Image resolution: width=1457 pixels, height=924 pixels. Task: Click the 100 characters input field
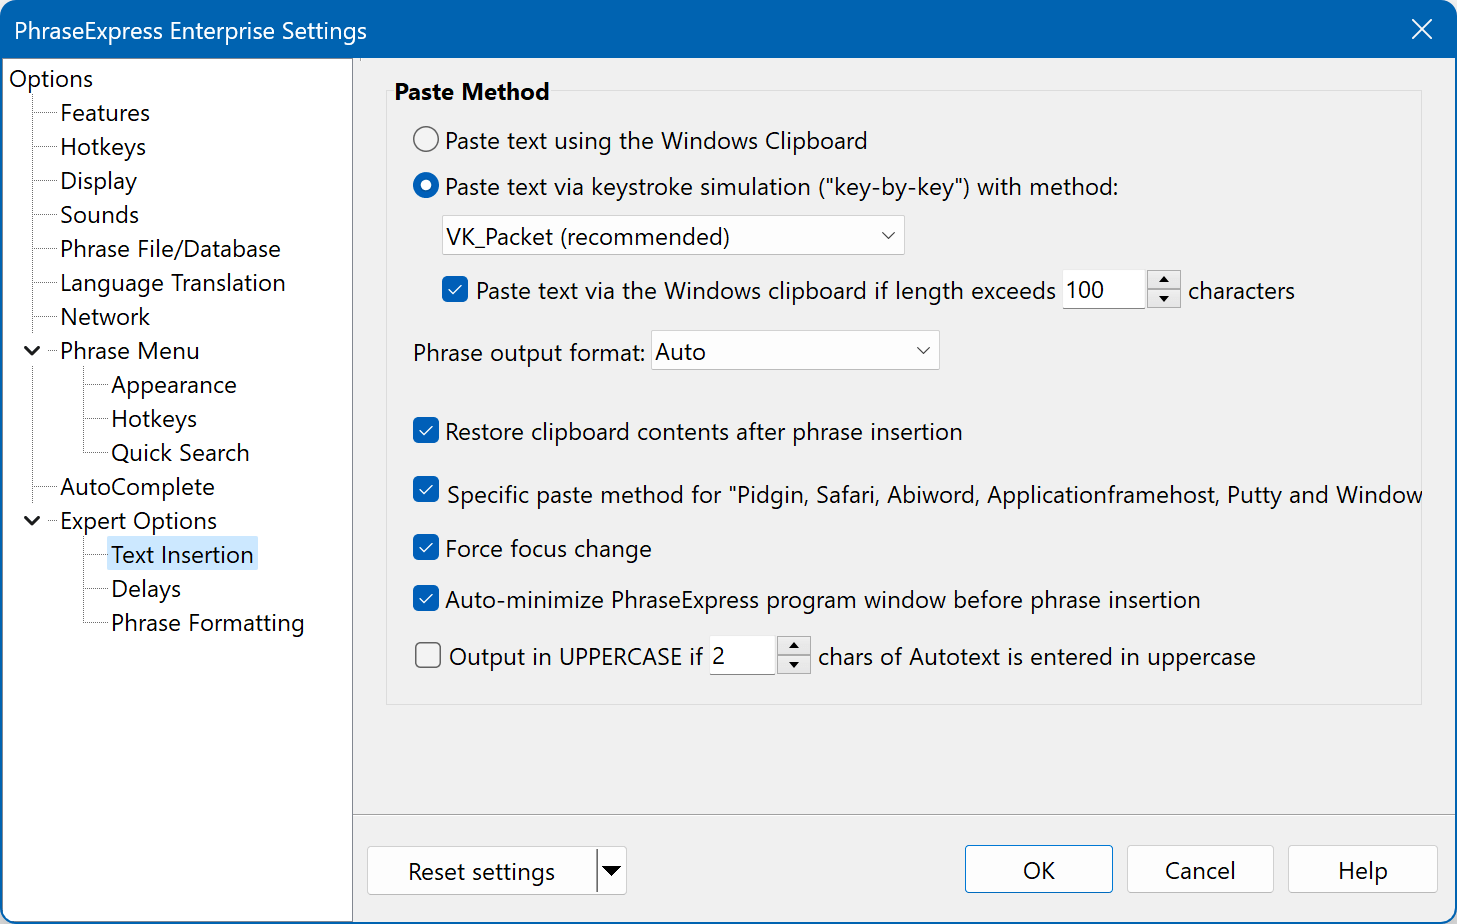coord(1103,290)
